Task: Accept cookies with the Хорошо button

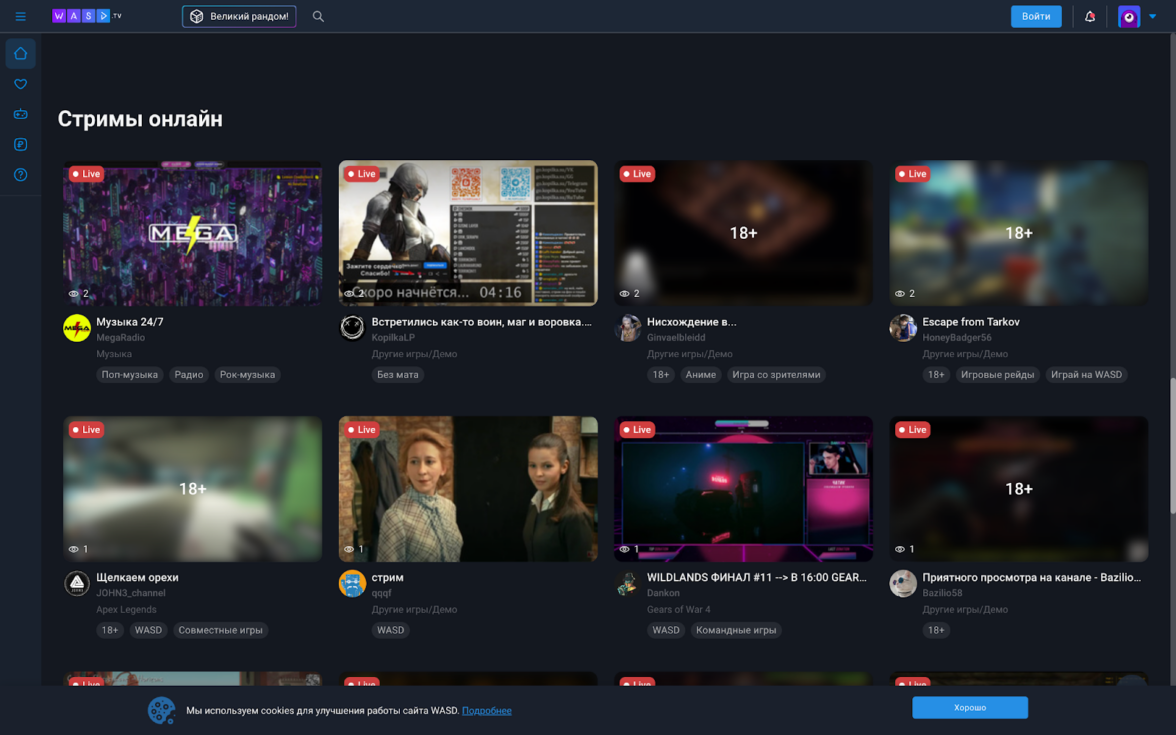Action: (x=969, y=707)
